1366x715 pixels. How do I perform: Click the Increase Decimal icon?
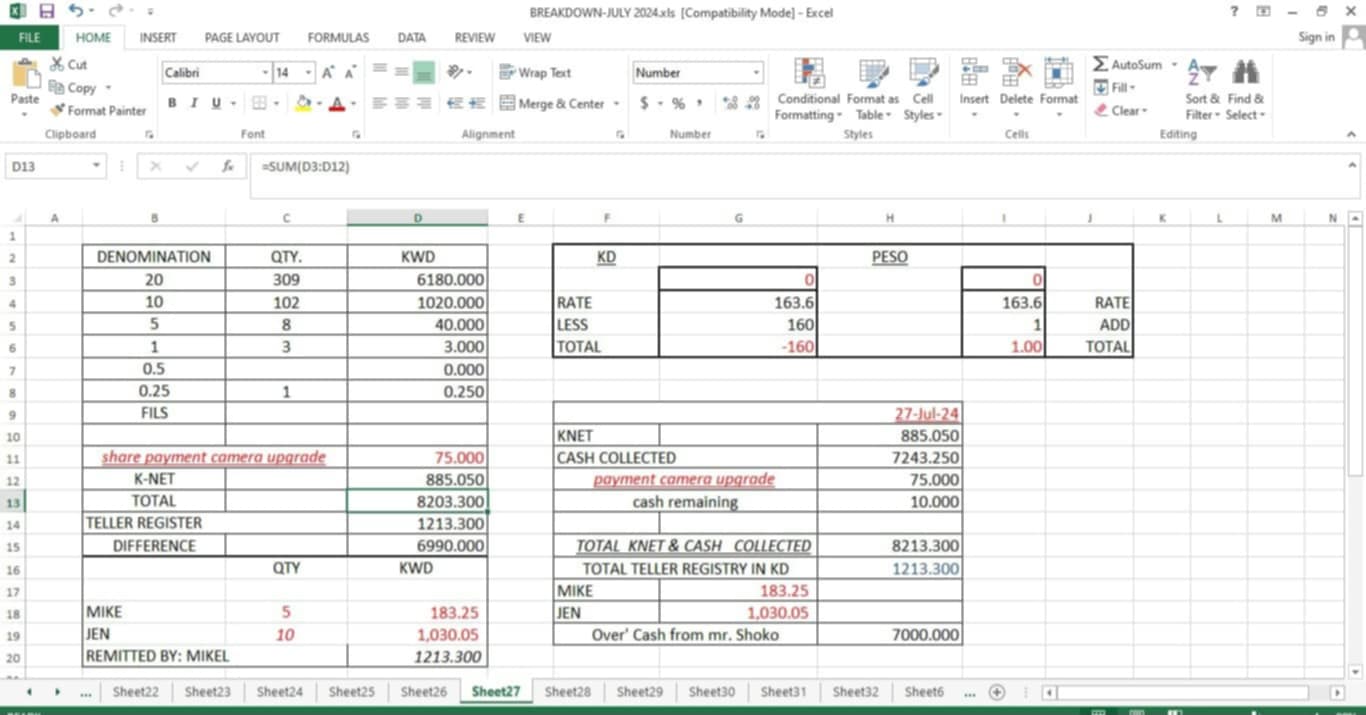pos(730,103)
